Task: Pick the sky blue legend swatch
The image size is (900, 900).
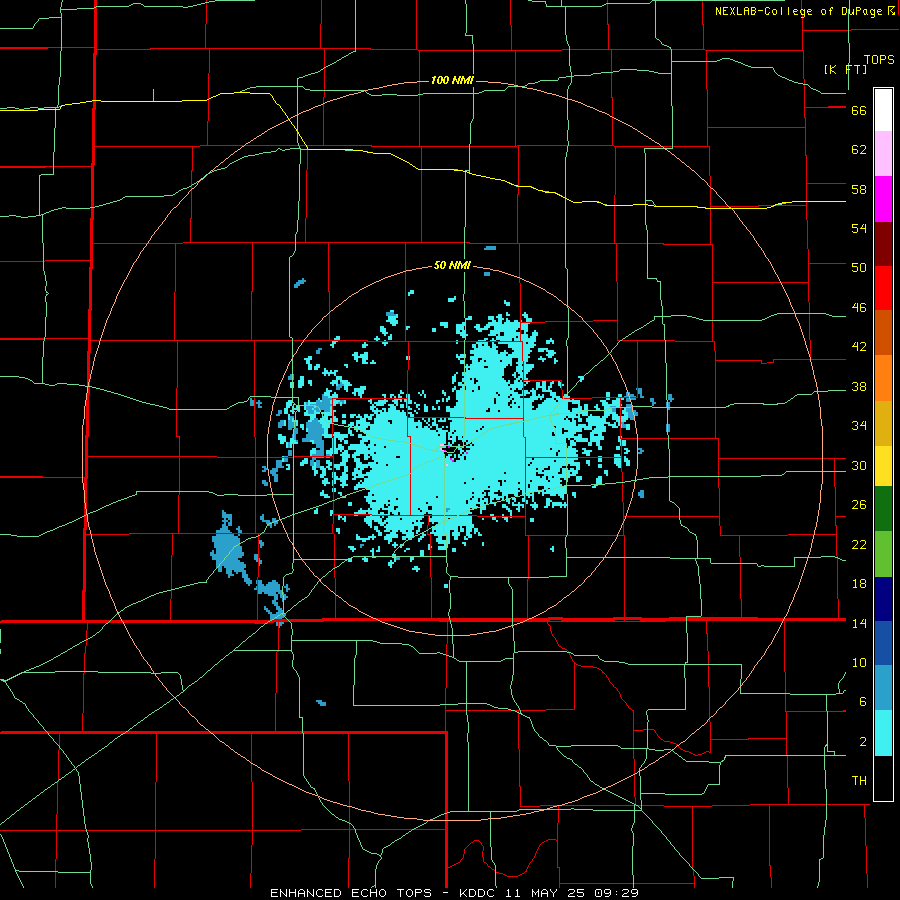Action: click(883, 688)
